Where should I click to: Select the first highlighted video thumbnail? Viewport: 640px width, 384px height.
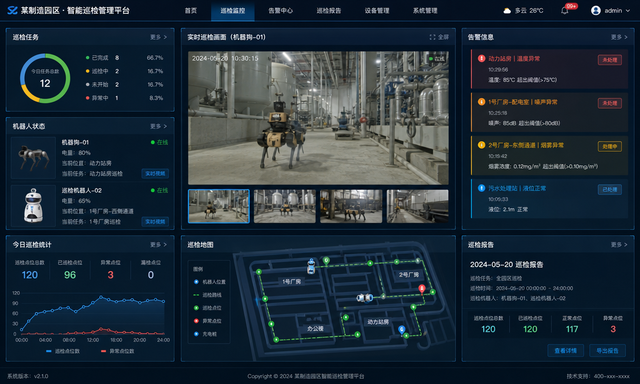point(219,206)
